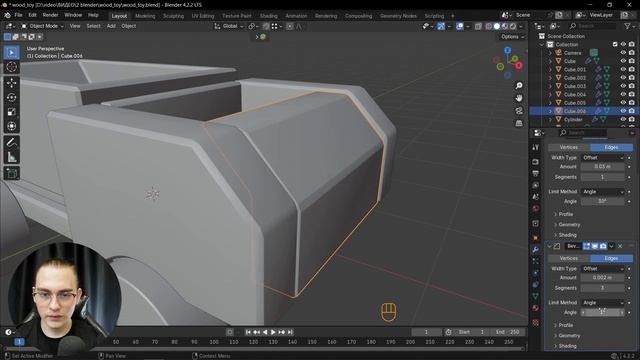640x360 pixels.
Task: Toggle the snapping magnet in header
Action: pyautogui.click(x=266, y=26)
